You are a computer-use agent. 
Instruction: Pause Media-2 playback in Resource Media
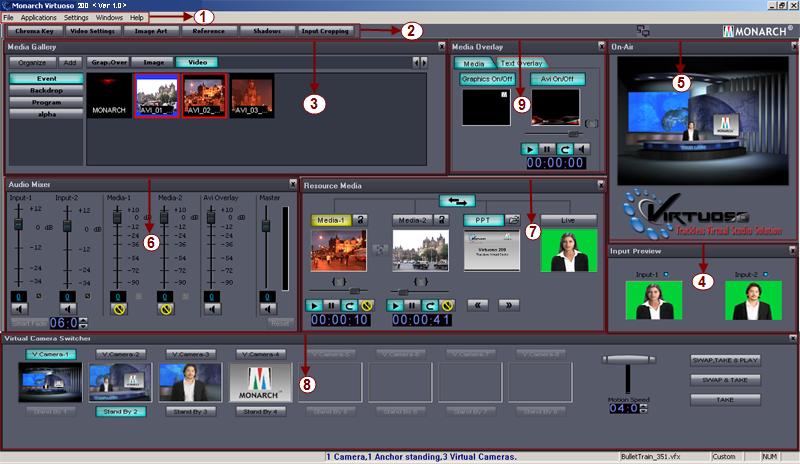point(412,305)
